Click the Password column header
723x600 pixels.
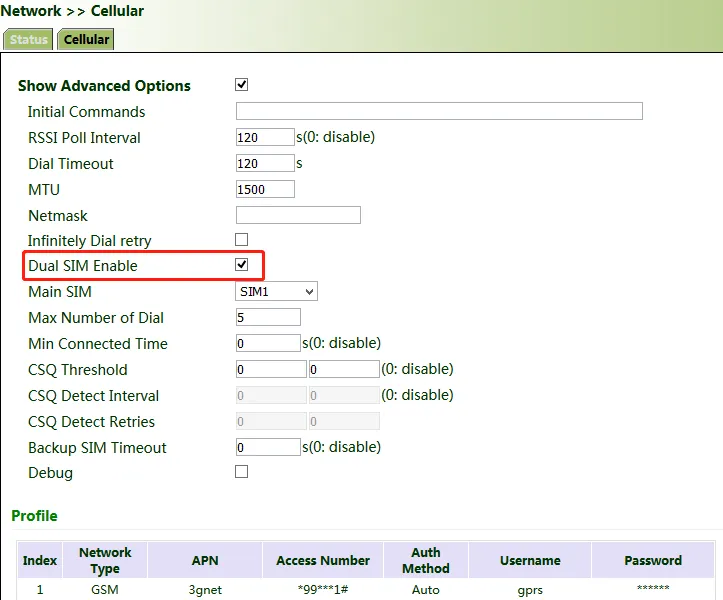tap(653, 560)
